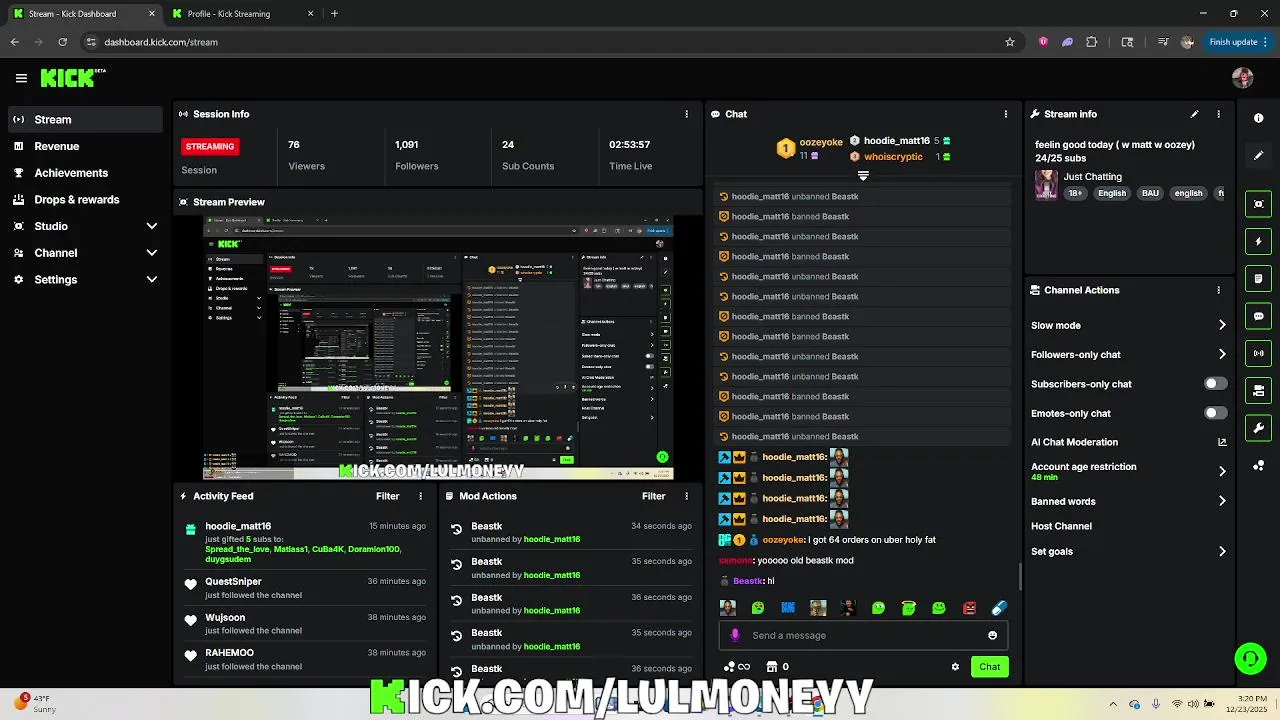Open the Activity Feed Filter dropdown

tap(387, 496)
